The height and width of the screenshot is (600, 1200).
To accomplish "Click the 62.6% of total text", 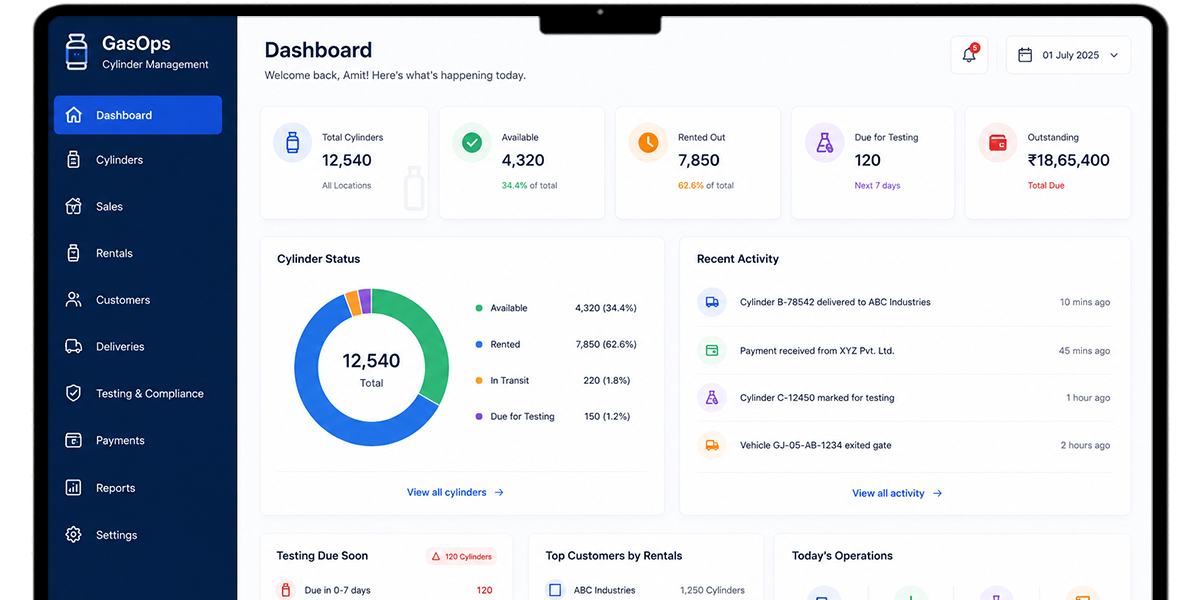I will (706, 186).
